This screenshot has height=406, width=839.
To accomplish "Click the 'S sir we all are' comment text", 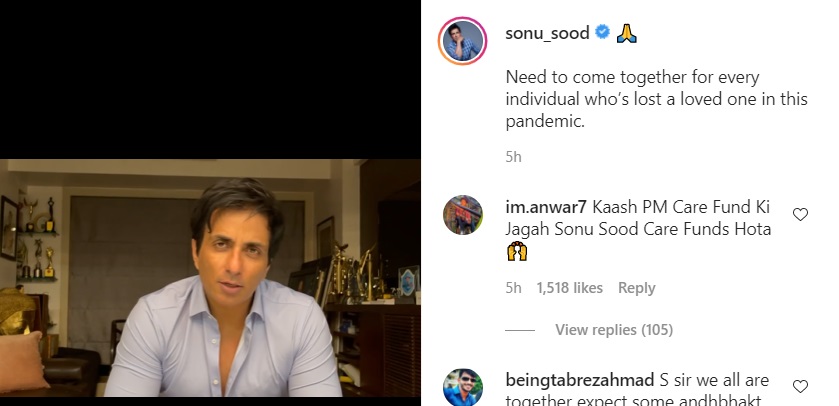I will point(718,381).
